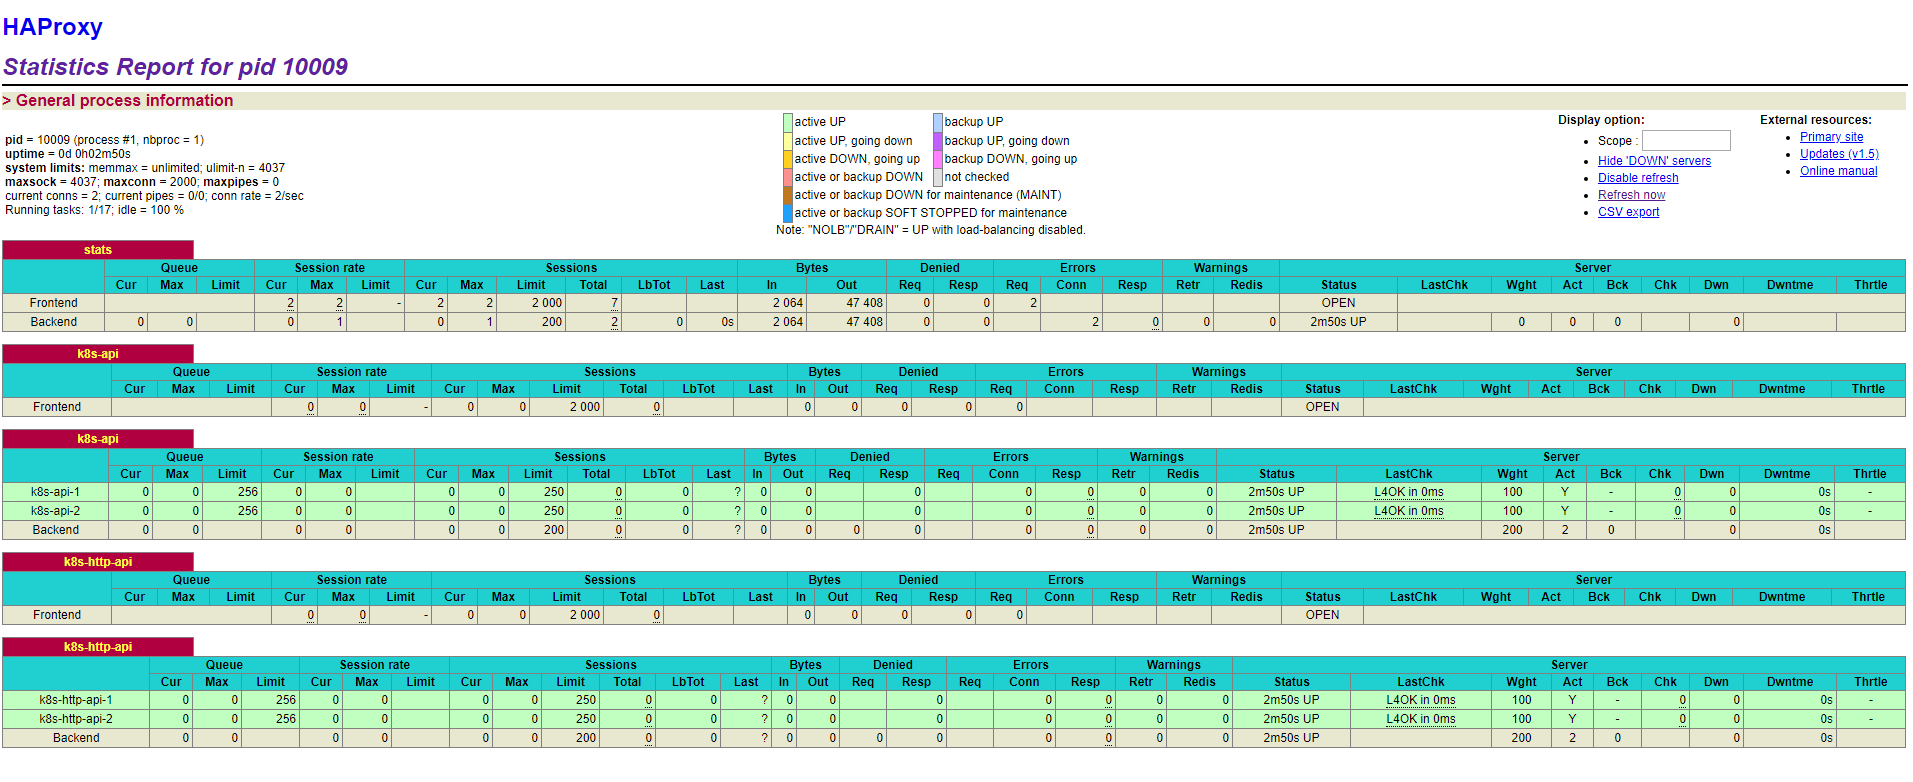Click '47 408' bytes out in the stats Frontend row
1913x782 pixels.
coord(864,303)
